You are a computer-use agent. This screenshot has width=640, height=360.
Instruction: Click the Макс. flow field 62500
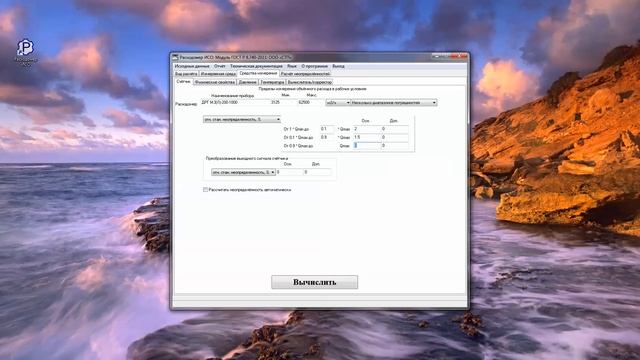pos(310,102)
